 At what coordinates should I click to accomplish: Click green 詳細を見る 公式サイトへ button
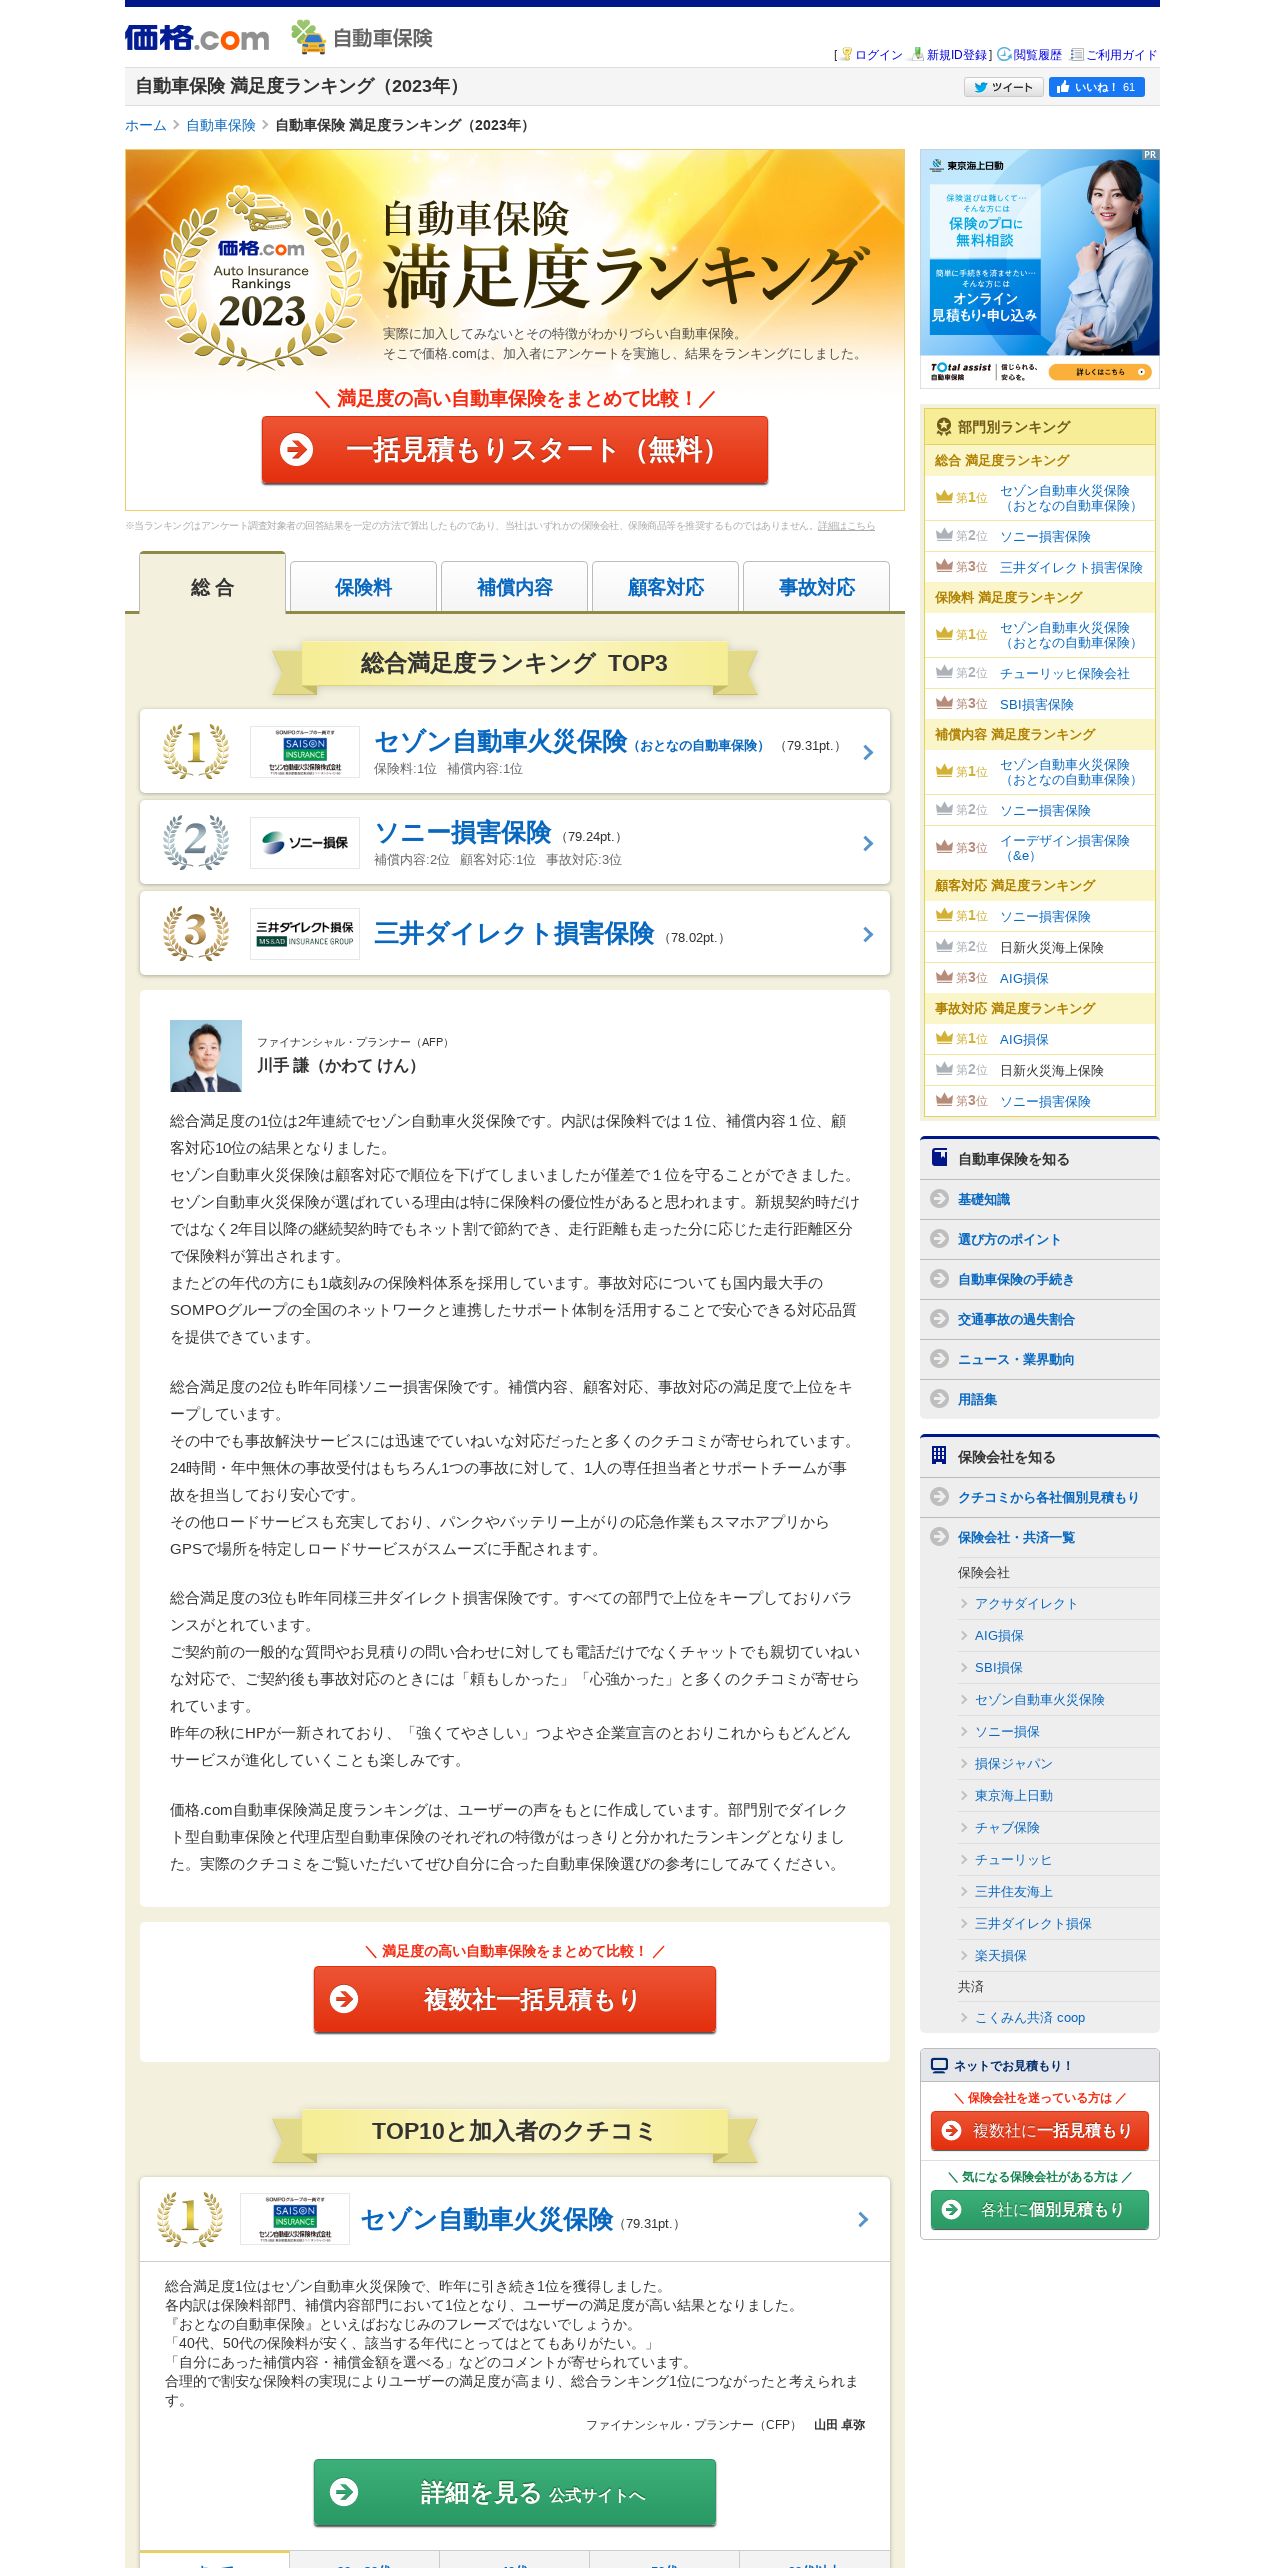pos(515,2492)
